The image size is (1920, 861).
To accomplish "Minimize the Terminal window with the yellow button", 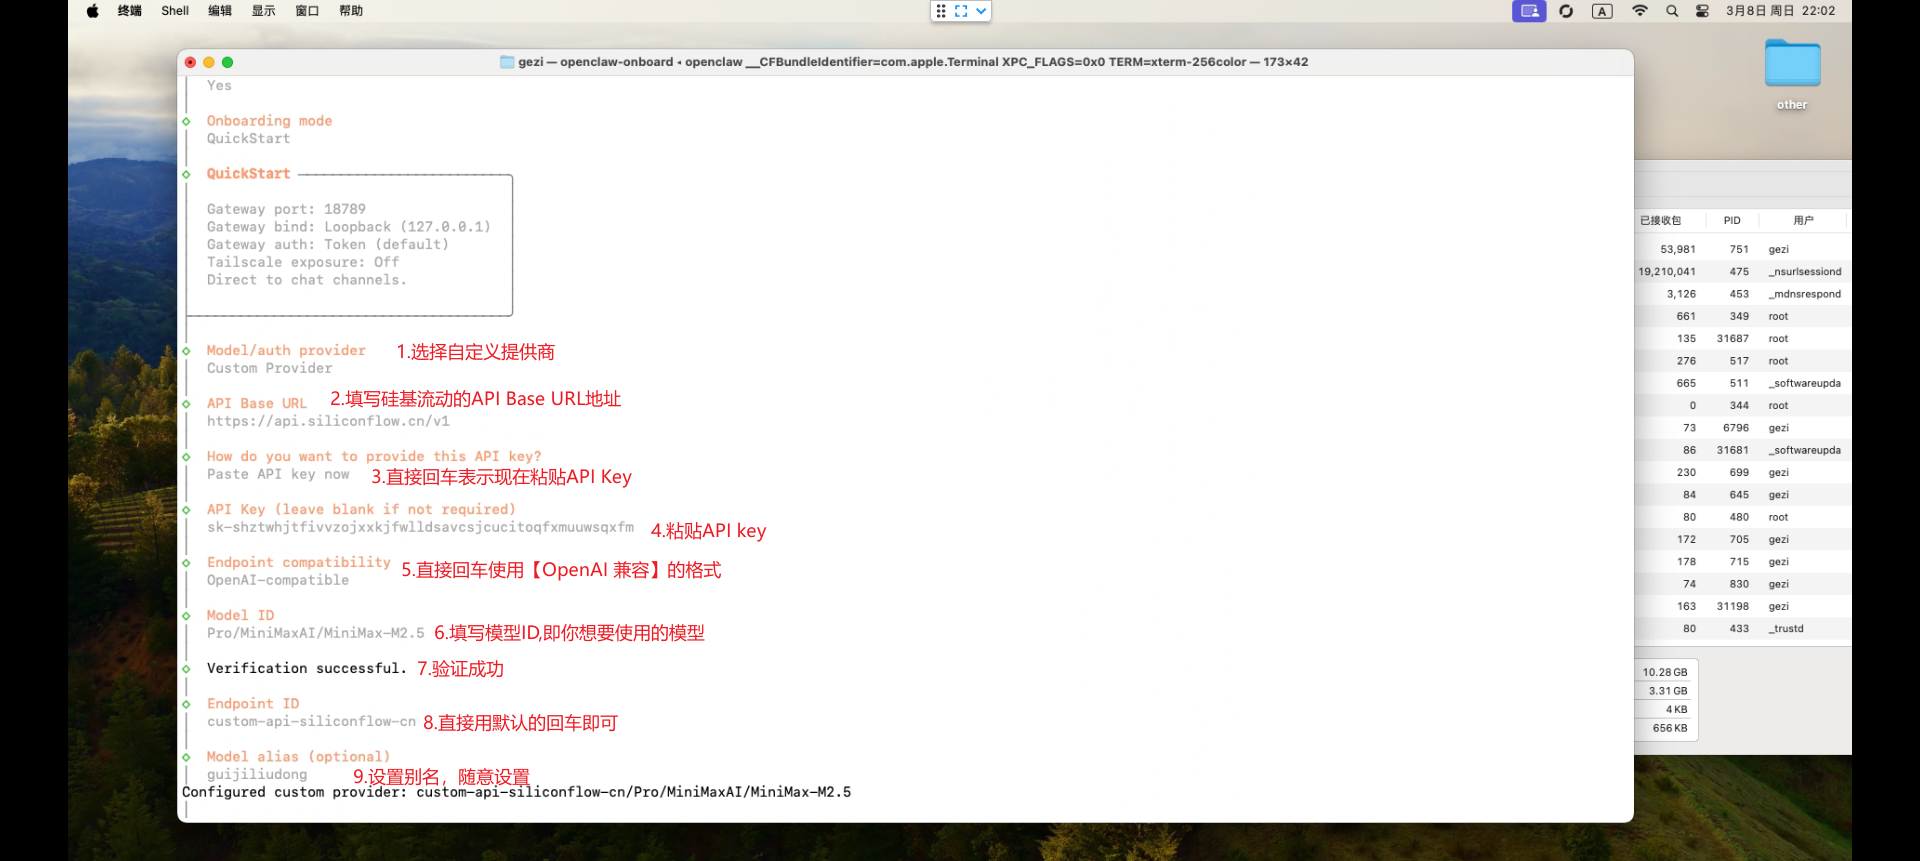I will [209, 62].
